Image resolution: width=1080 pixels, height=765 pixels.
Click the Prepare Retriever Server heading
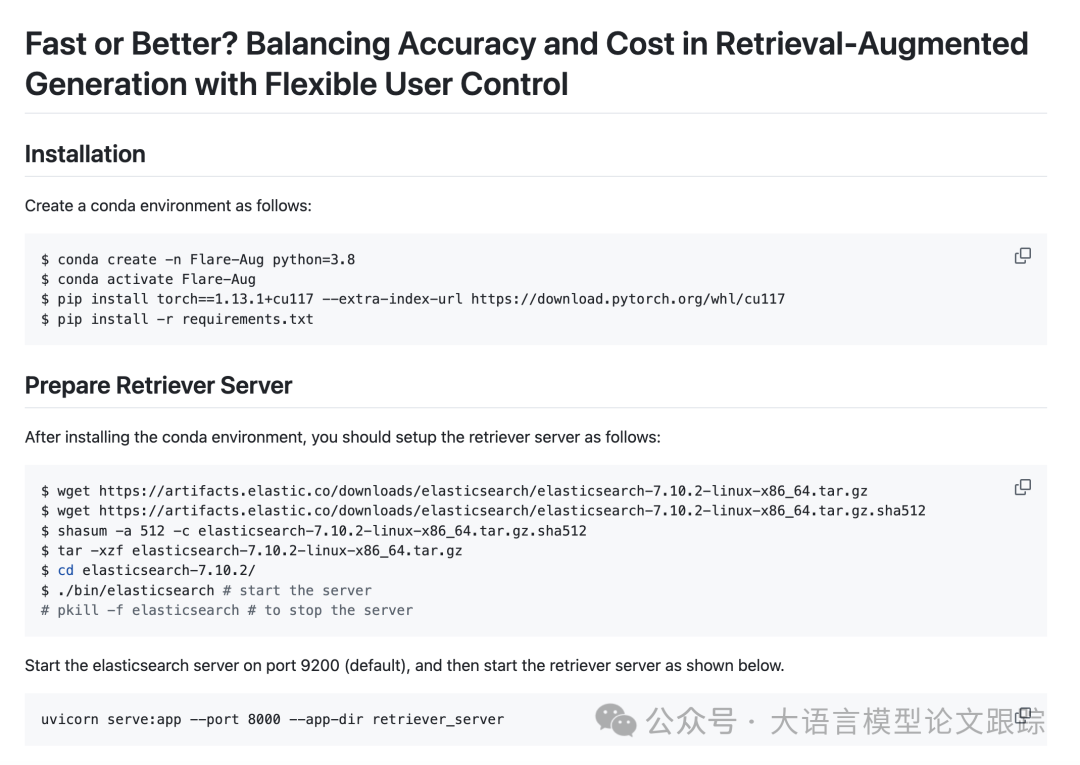coord(158,385)
